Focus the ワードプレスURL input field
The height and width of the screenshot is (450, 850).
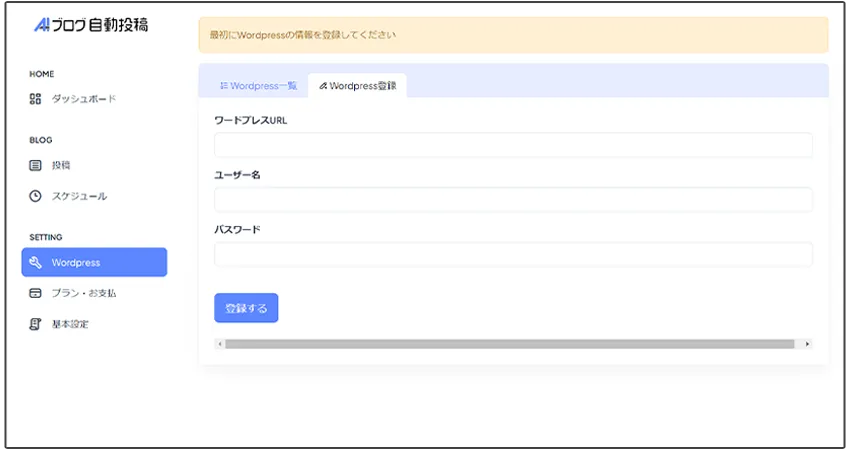pos(513,145)
